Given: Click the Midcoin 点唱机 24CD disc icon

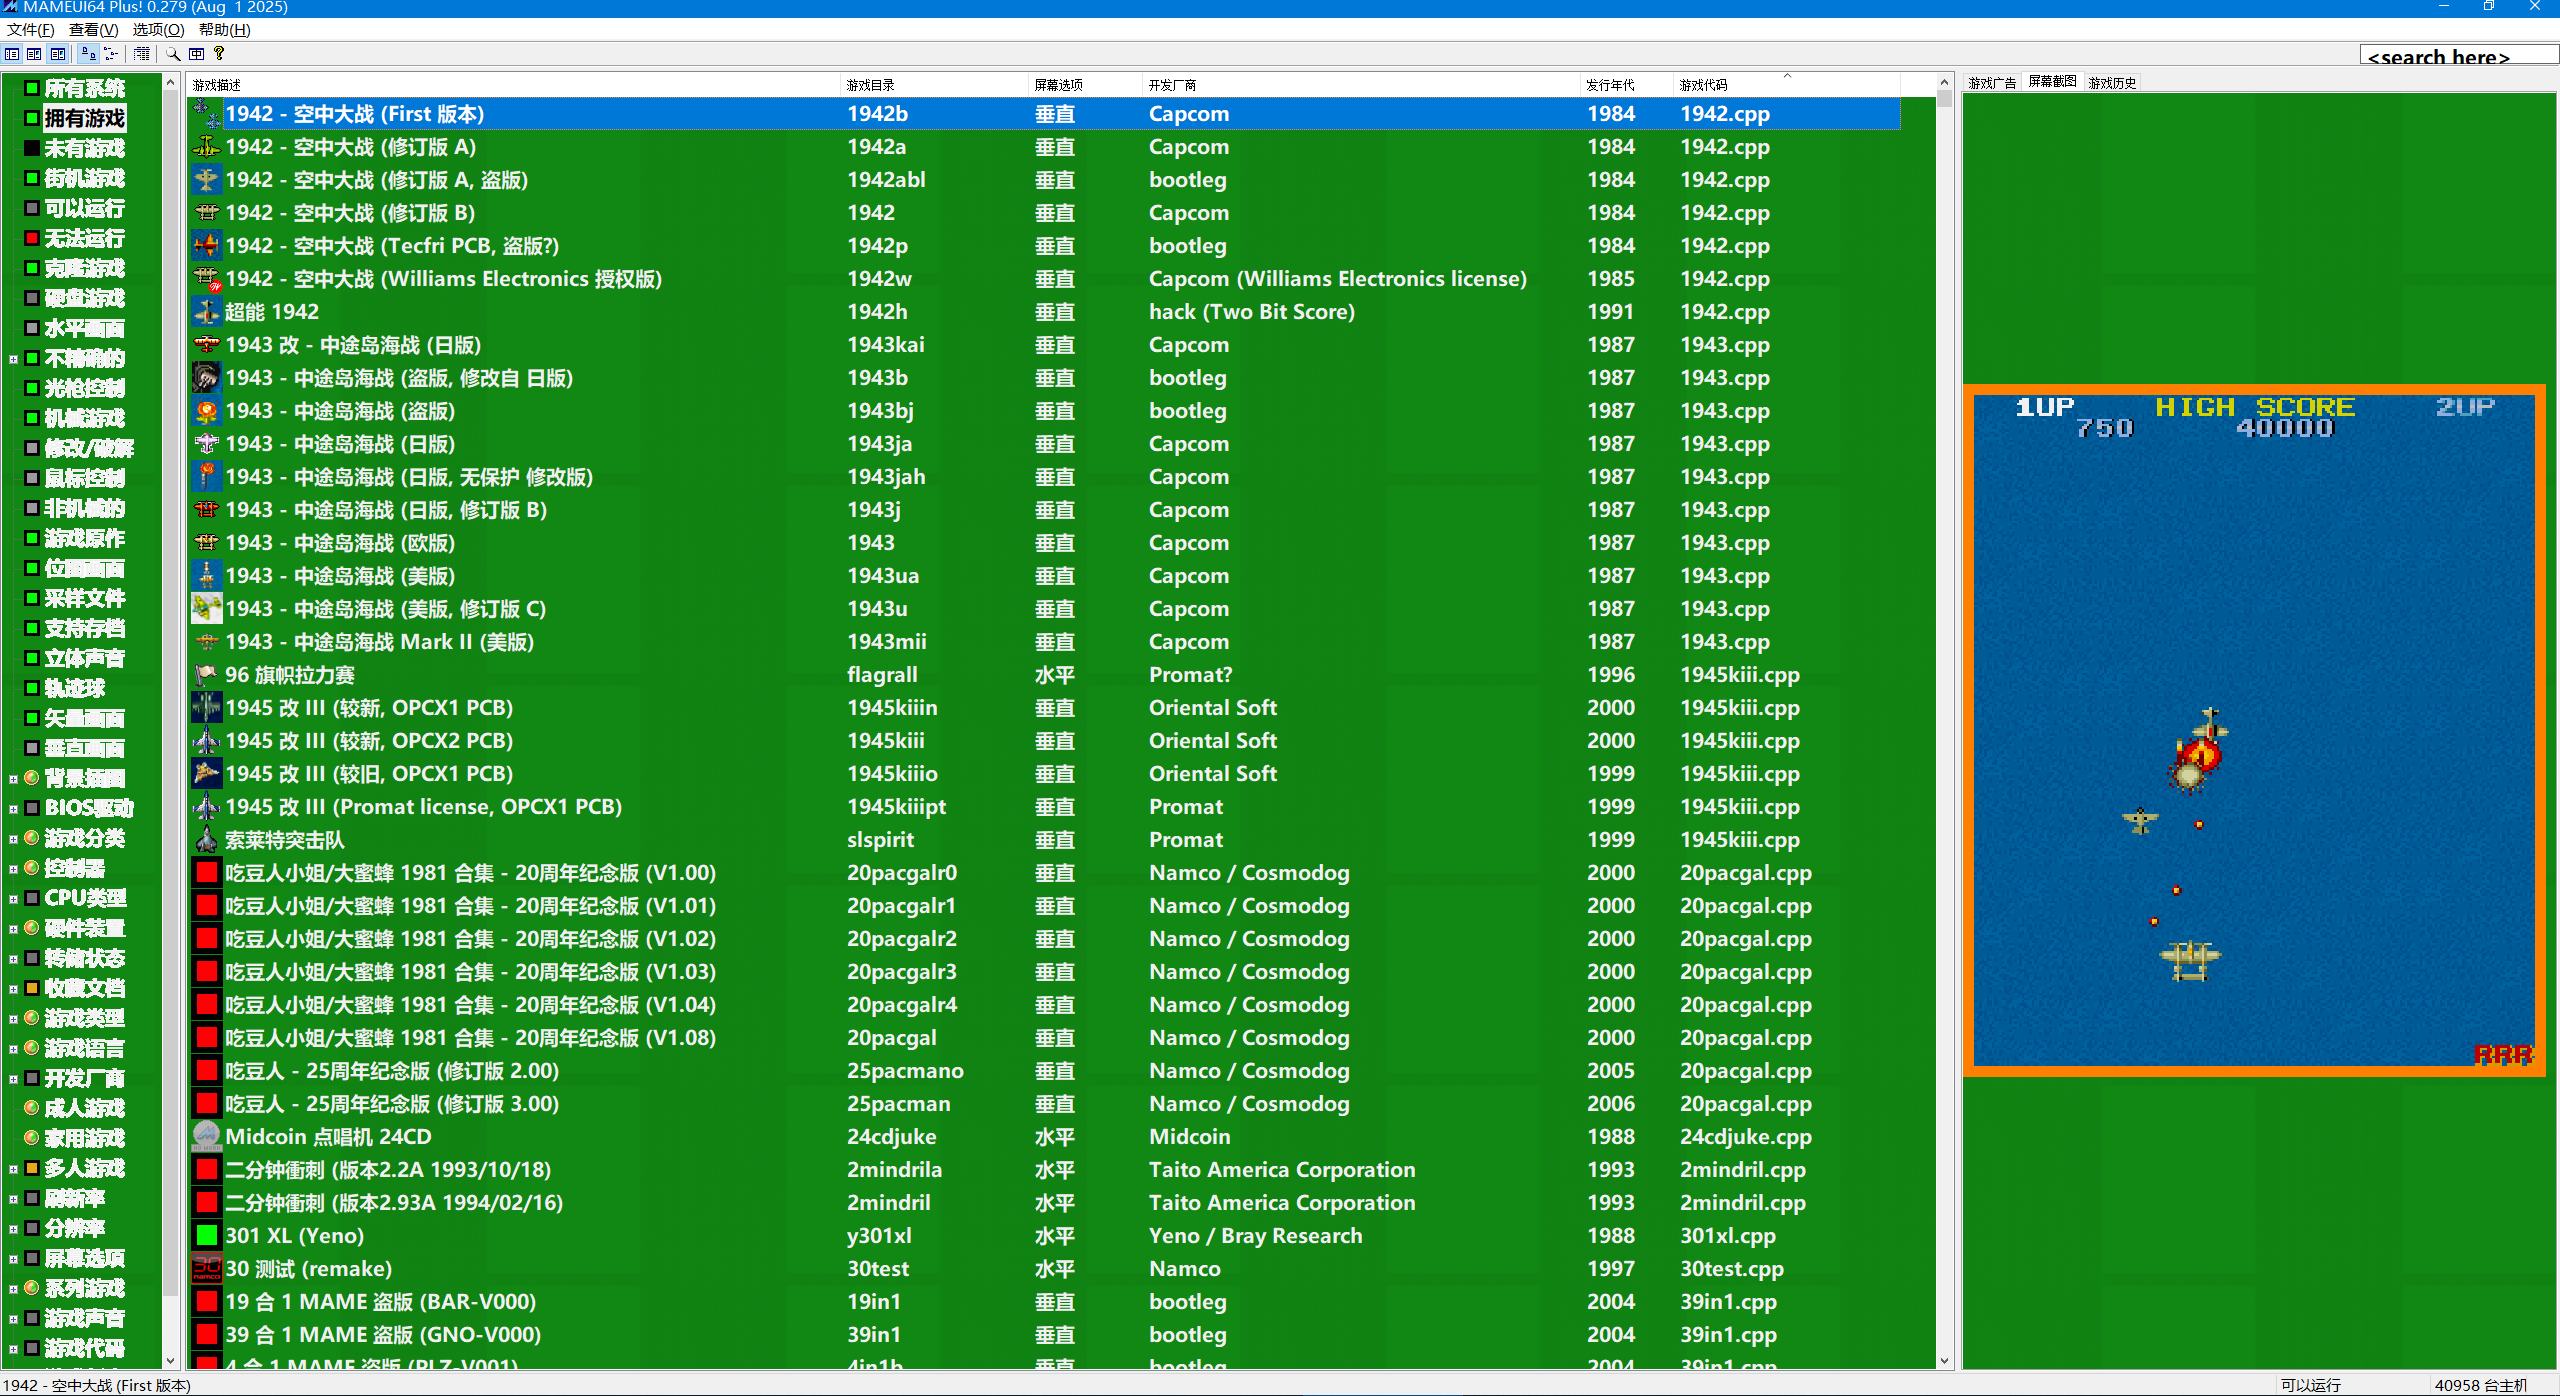Looking at the screenshot, I should (207, 1137).
